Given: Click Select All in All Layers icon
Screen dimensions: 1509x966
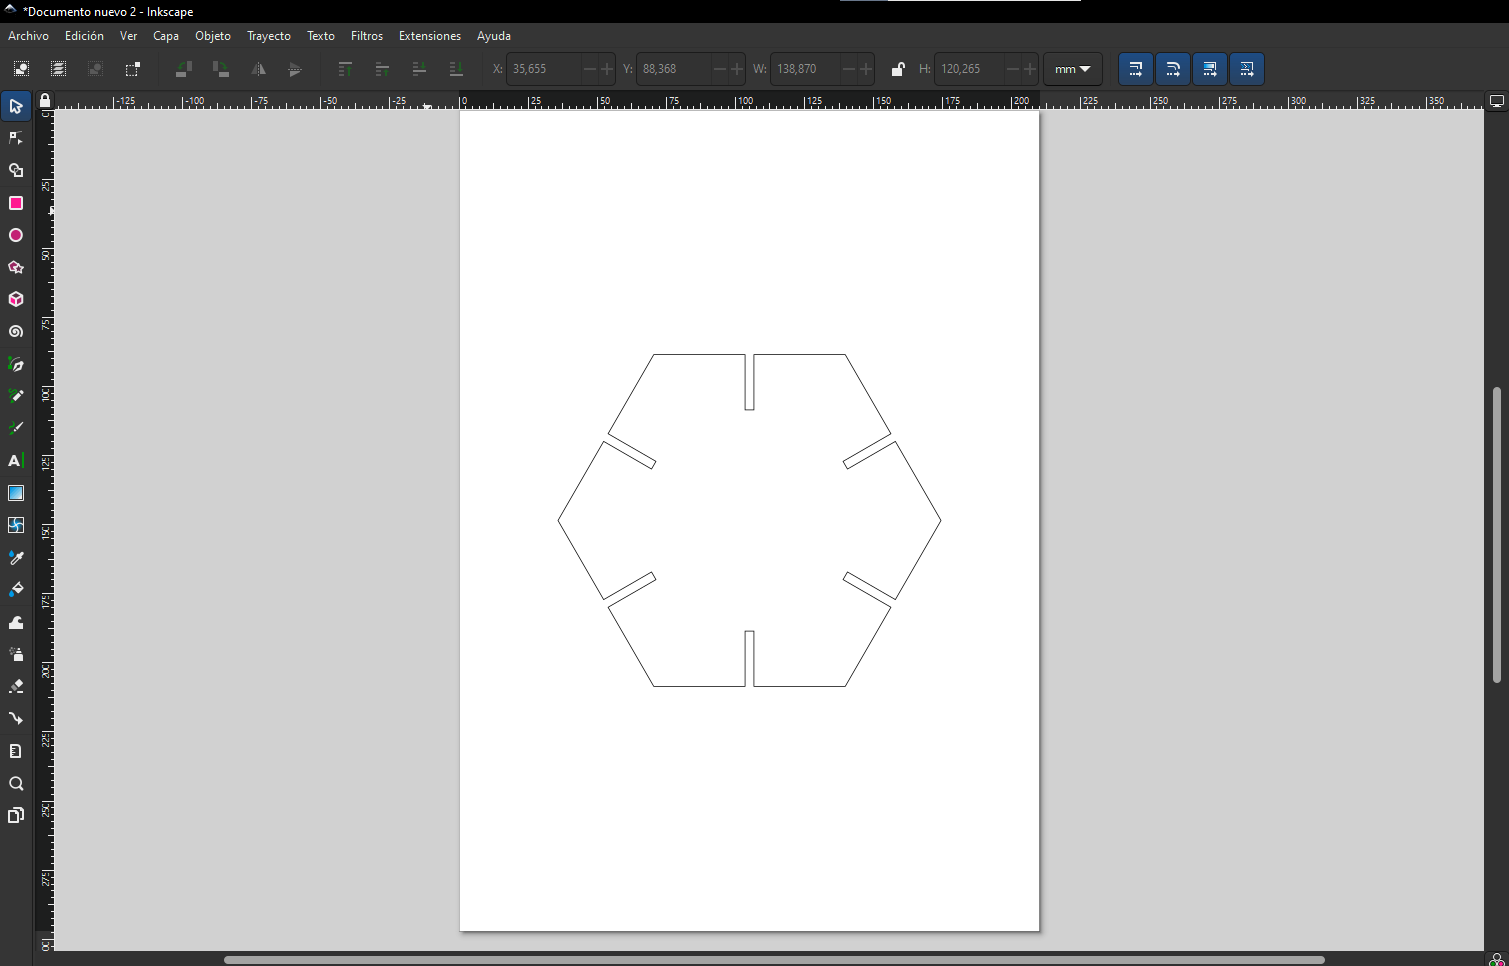Looking at the screenshot, I should click(58, 69).
